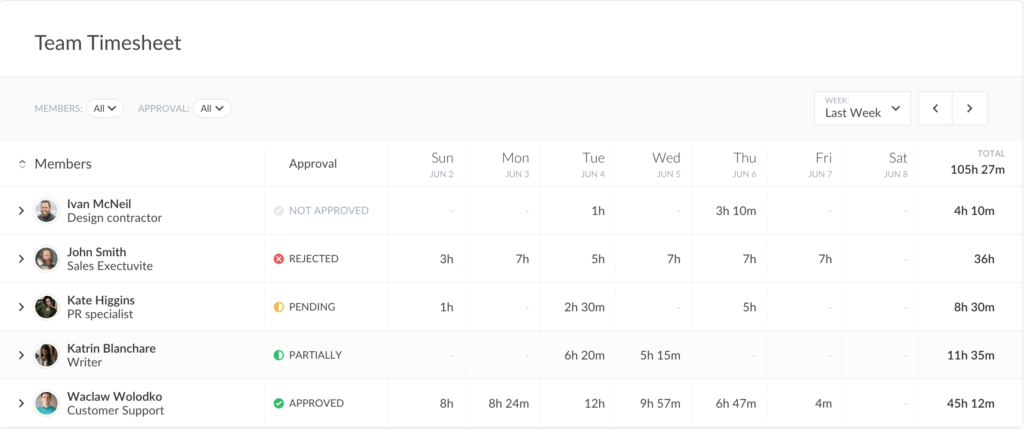The width and height of the screenshot is (1024, 430).
Task: Click the red Rejected status icon
Action: click(279, 259)
